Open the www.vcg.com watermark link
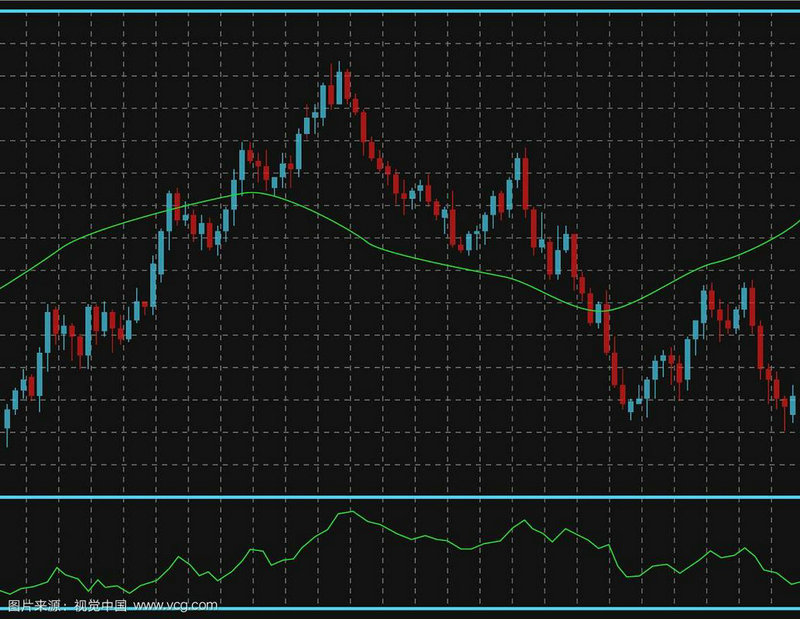 click(175, 605)
